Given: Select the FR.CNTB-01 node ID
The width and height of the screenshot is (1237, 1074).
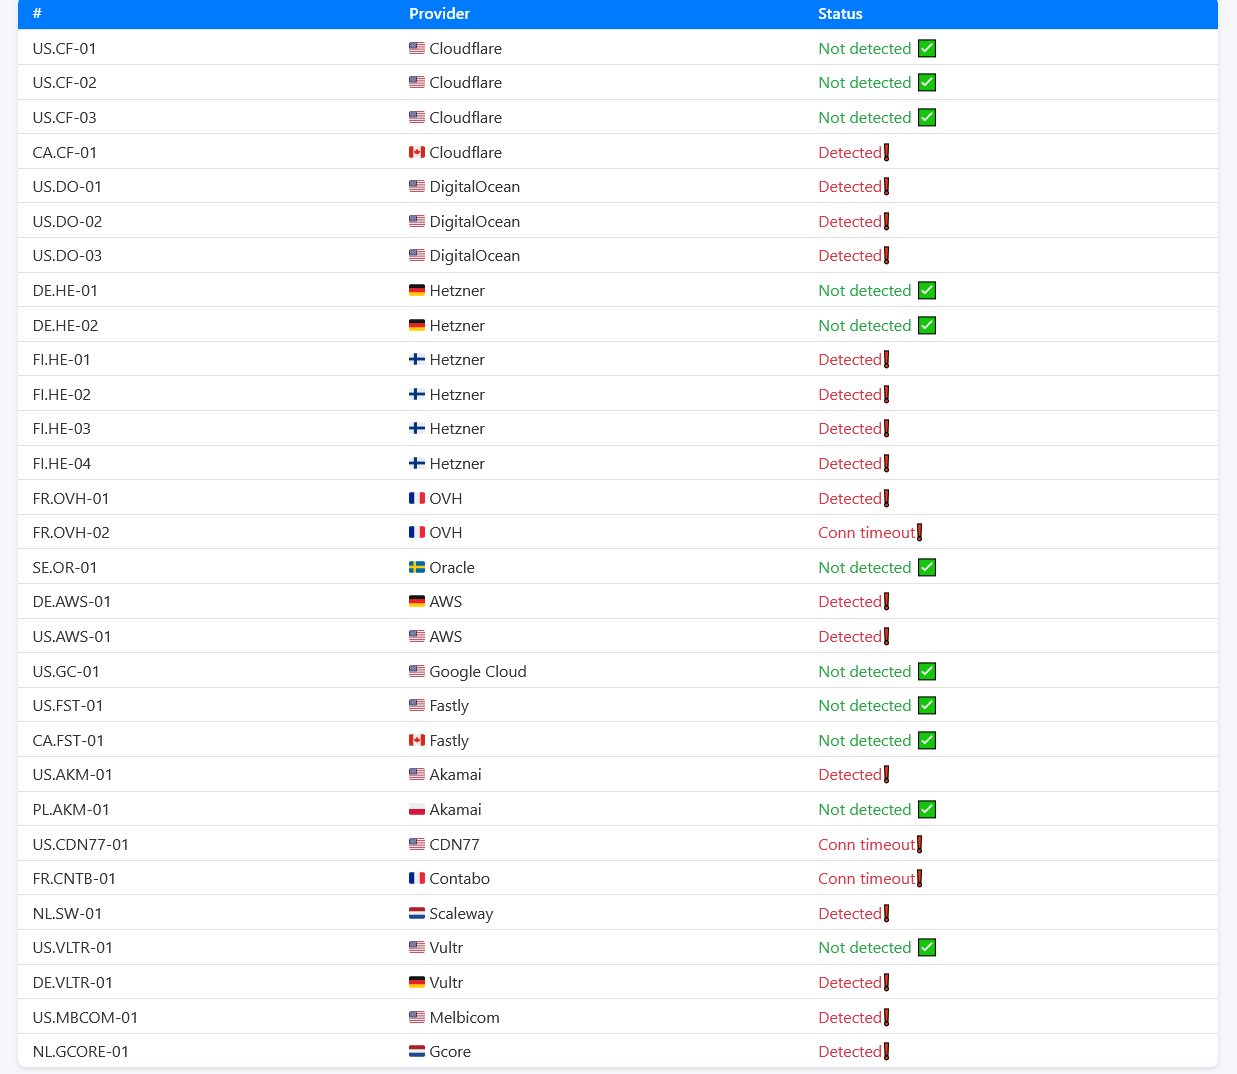Looking at the screenshot, I should coord(74,878).
